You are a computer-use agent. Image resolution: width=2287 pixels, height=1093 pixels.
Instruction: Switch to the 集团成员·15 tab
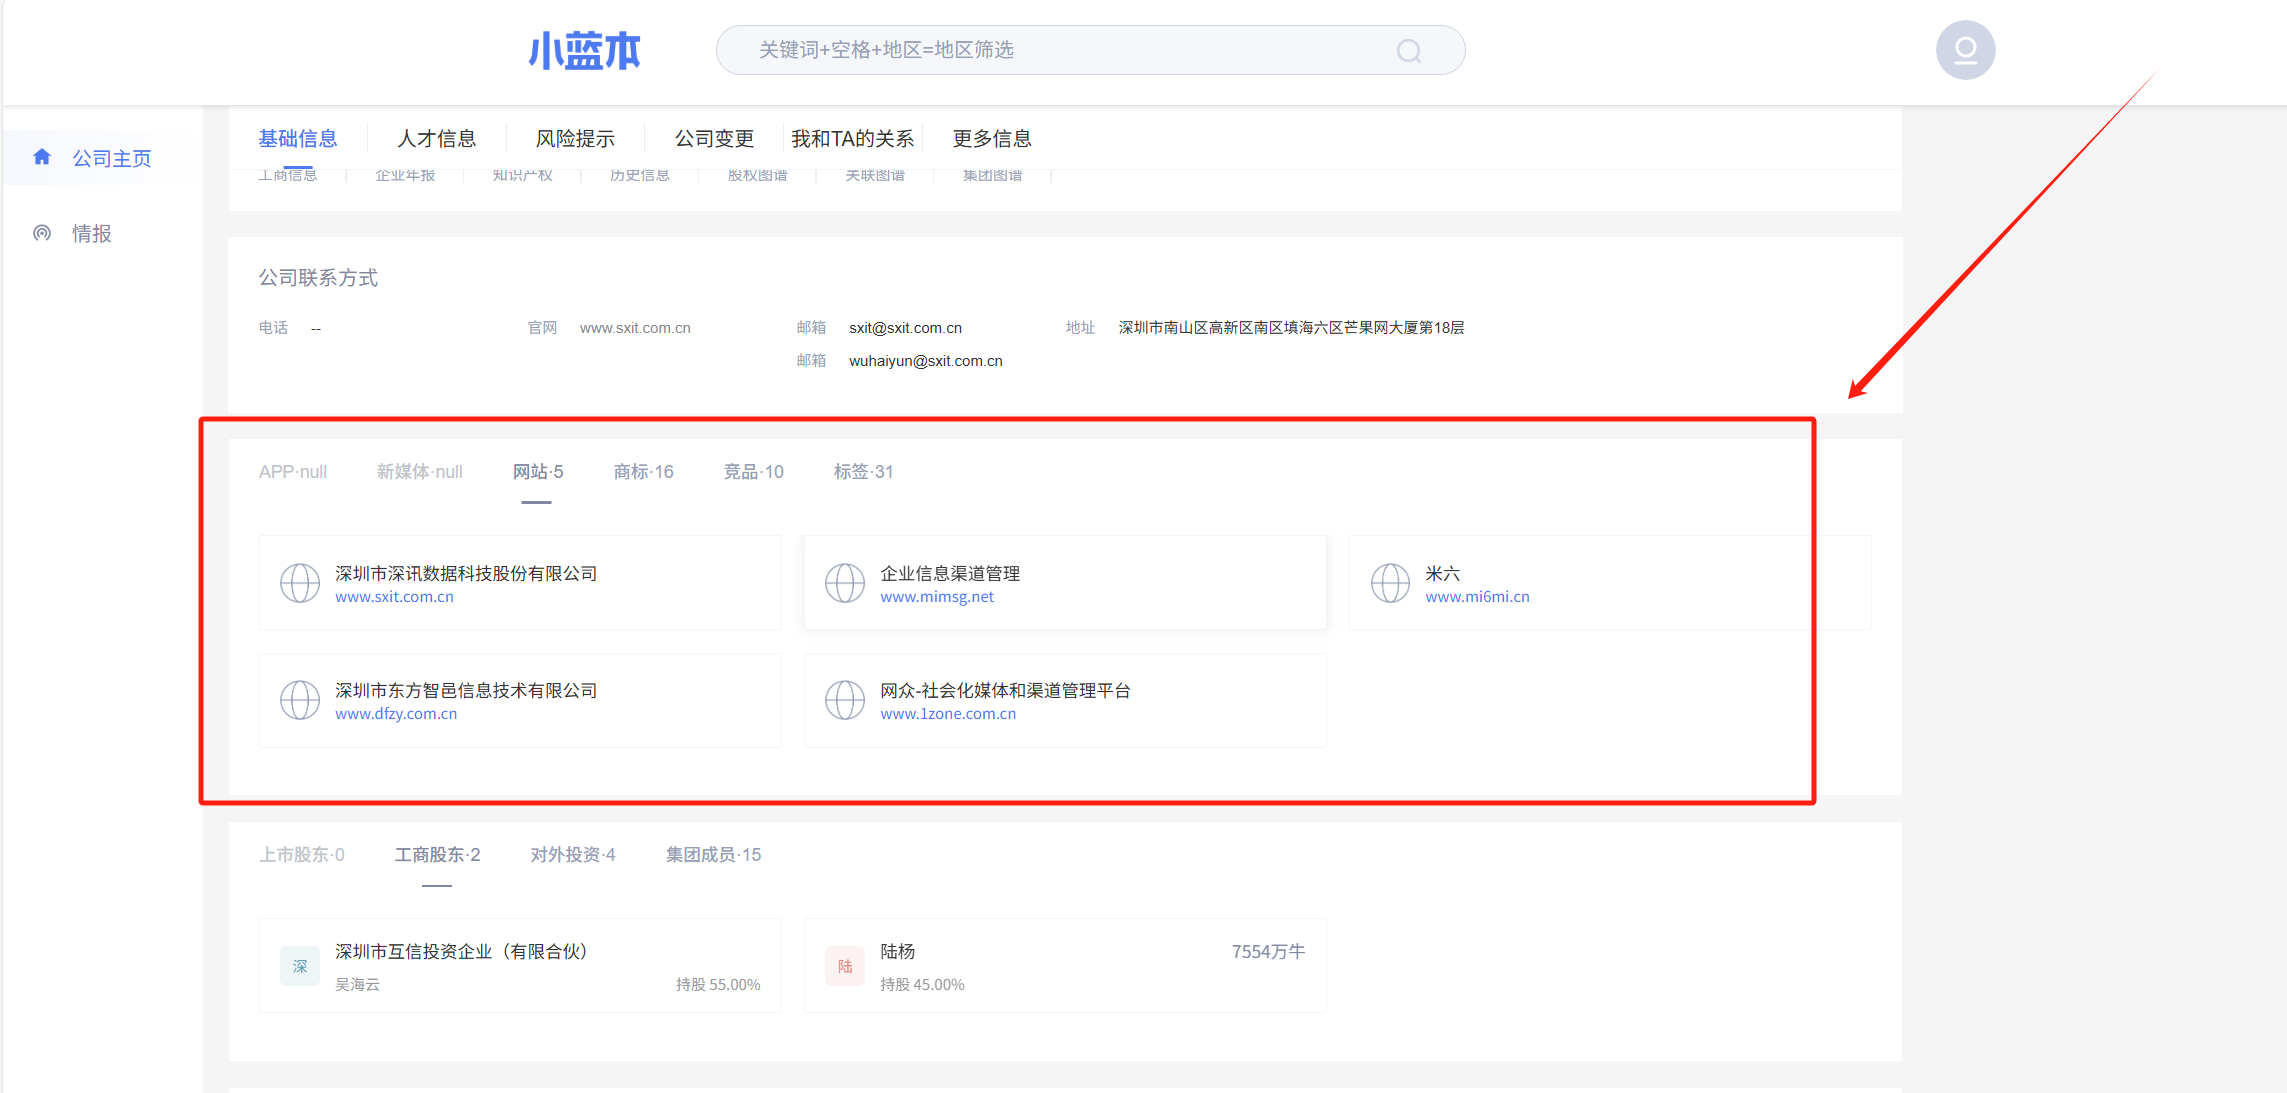click(x=714, y=855)
